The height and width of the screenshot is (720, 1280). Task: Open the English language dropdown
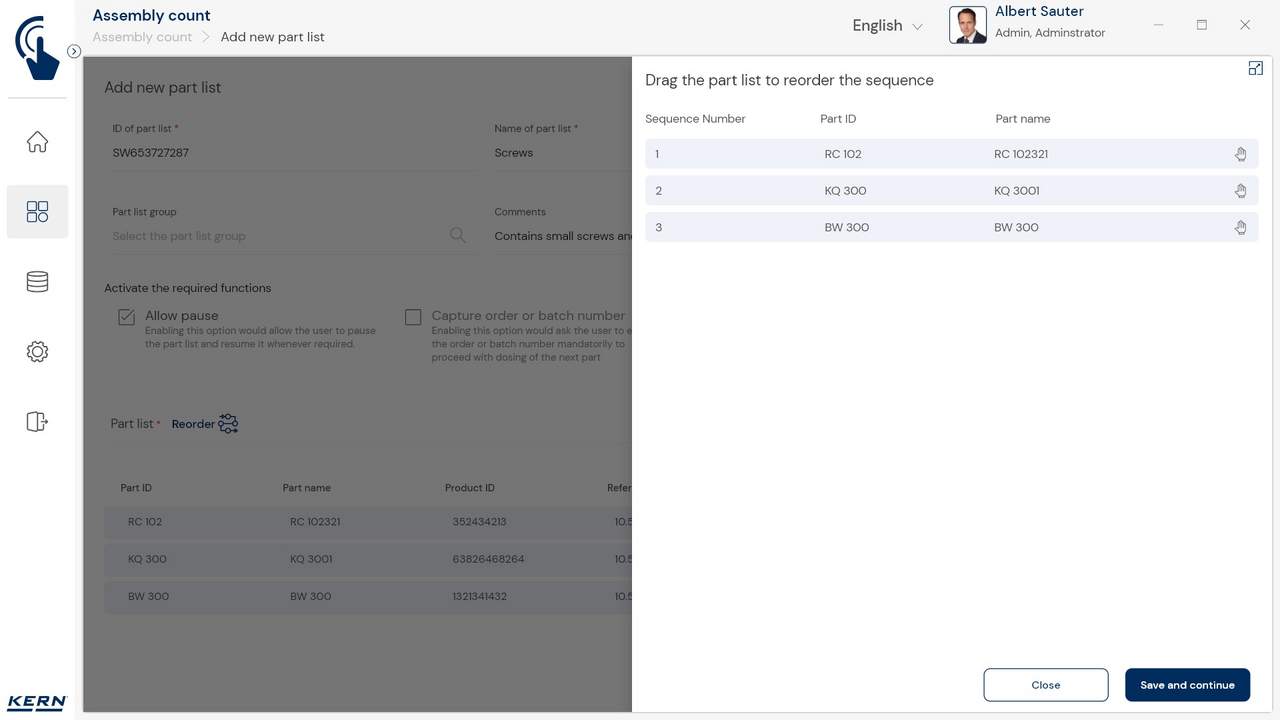887,26
